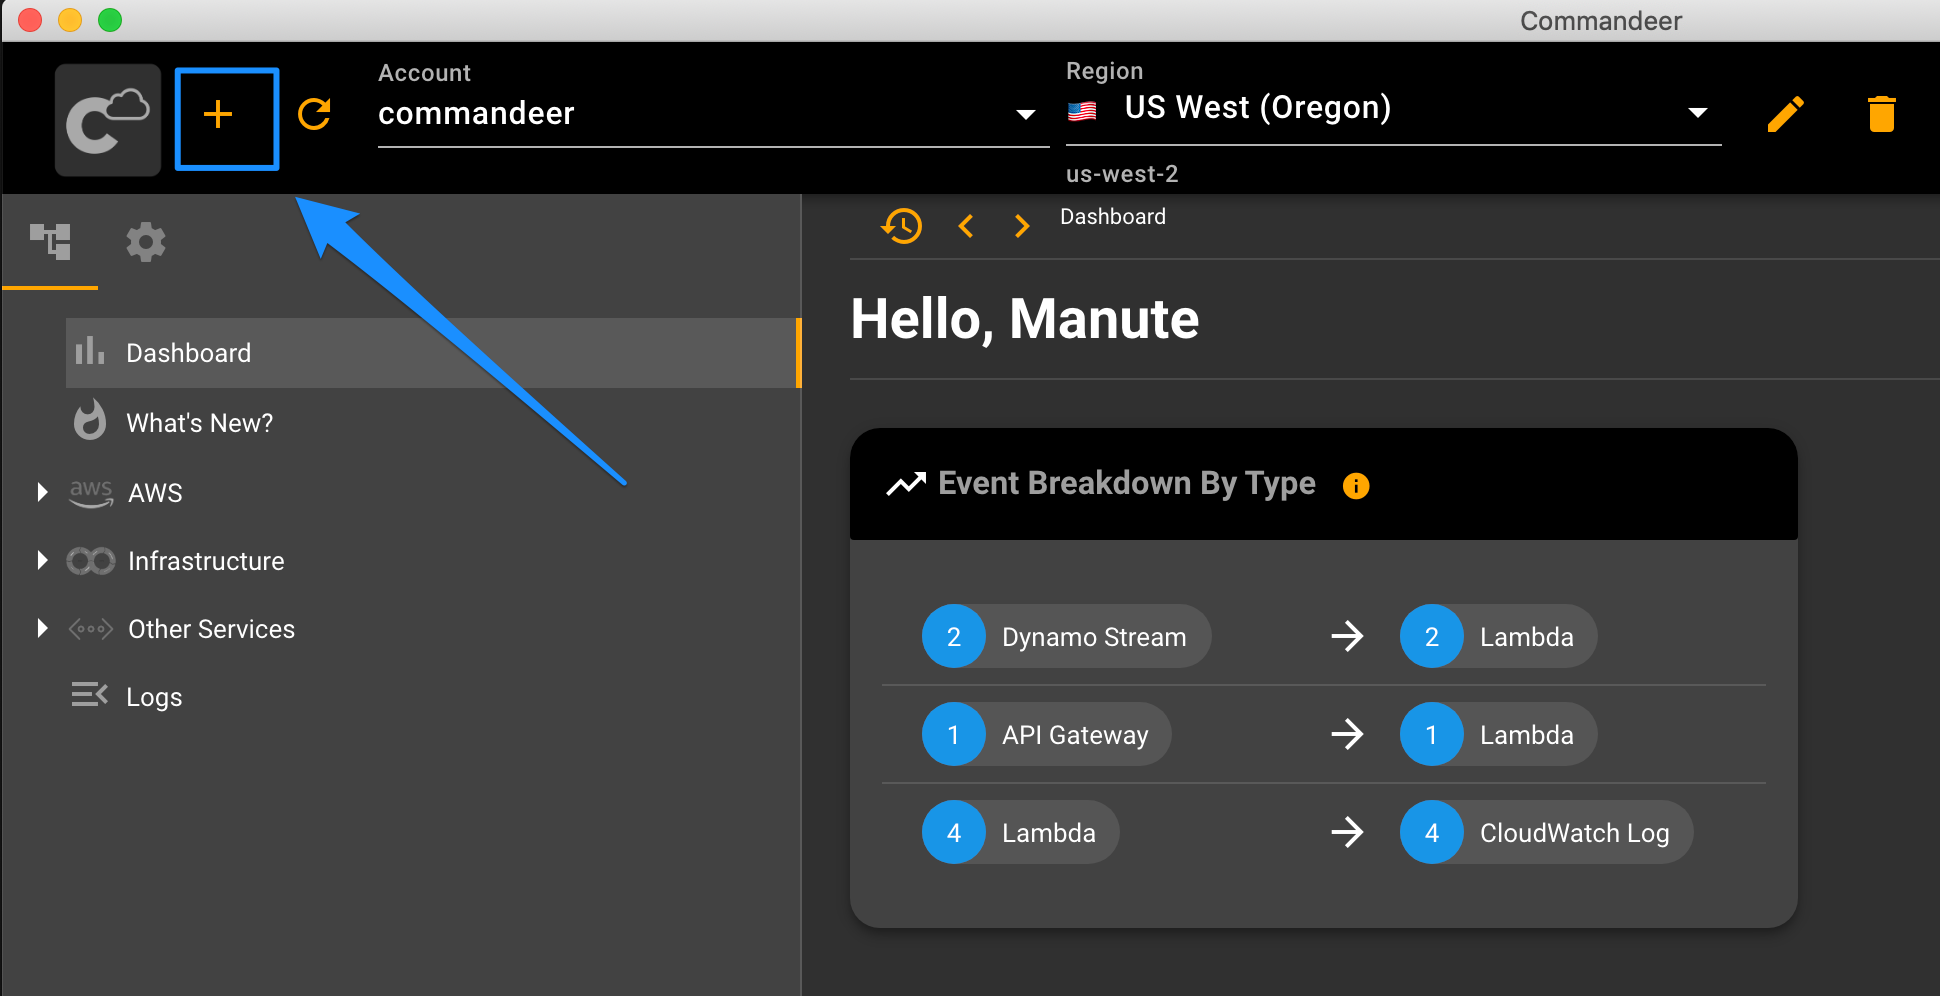Click arrow in the CloudWatch Log row

[1348, 832]
